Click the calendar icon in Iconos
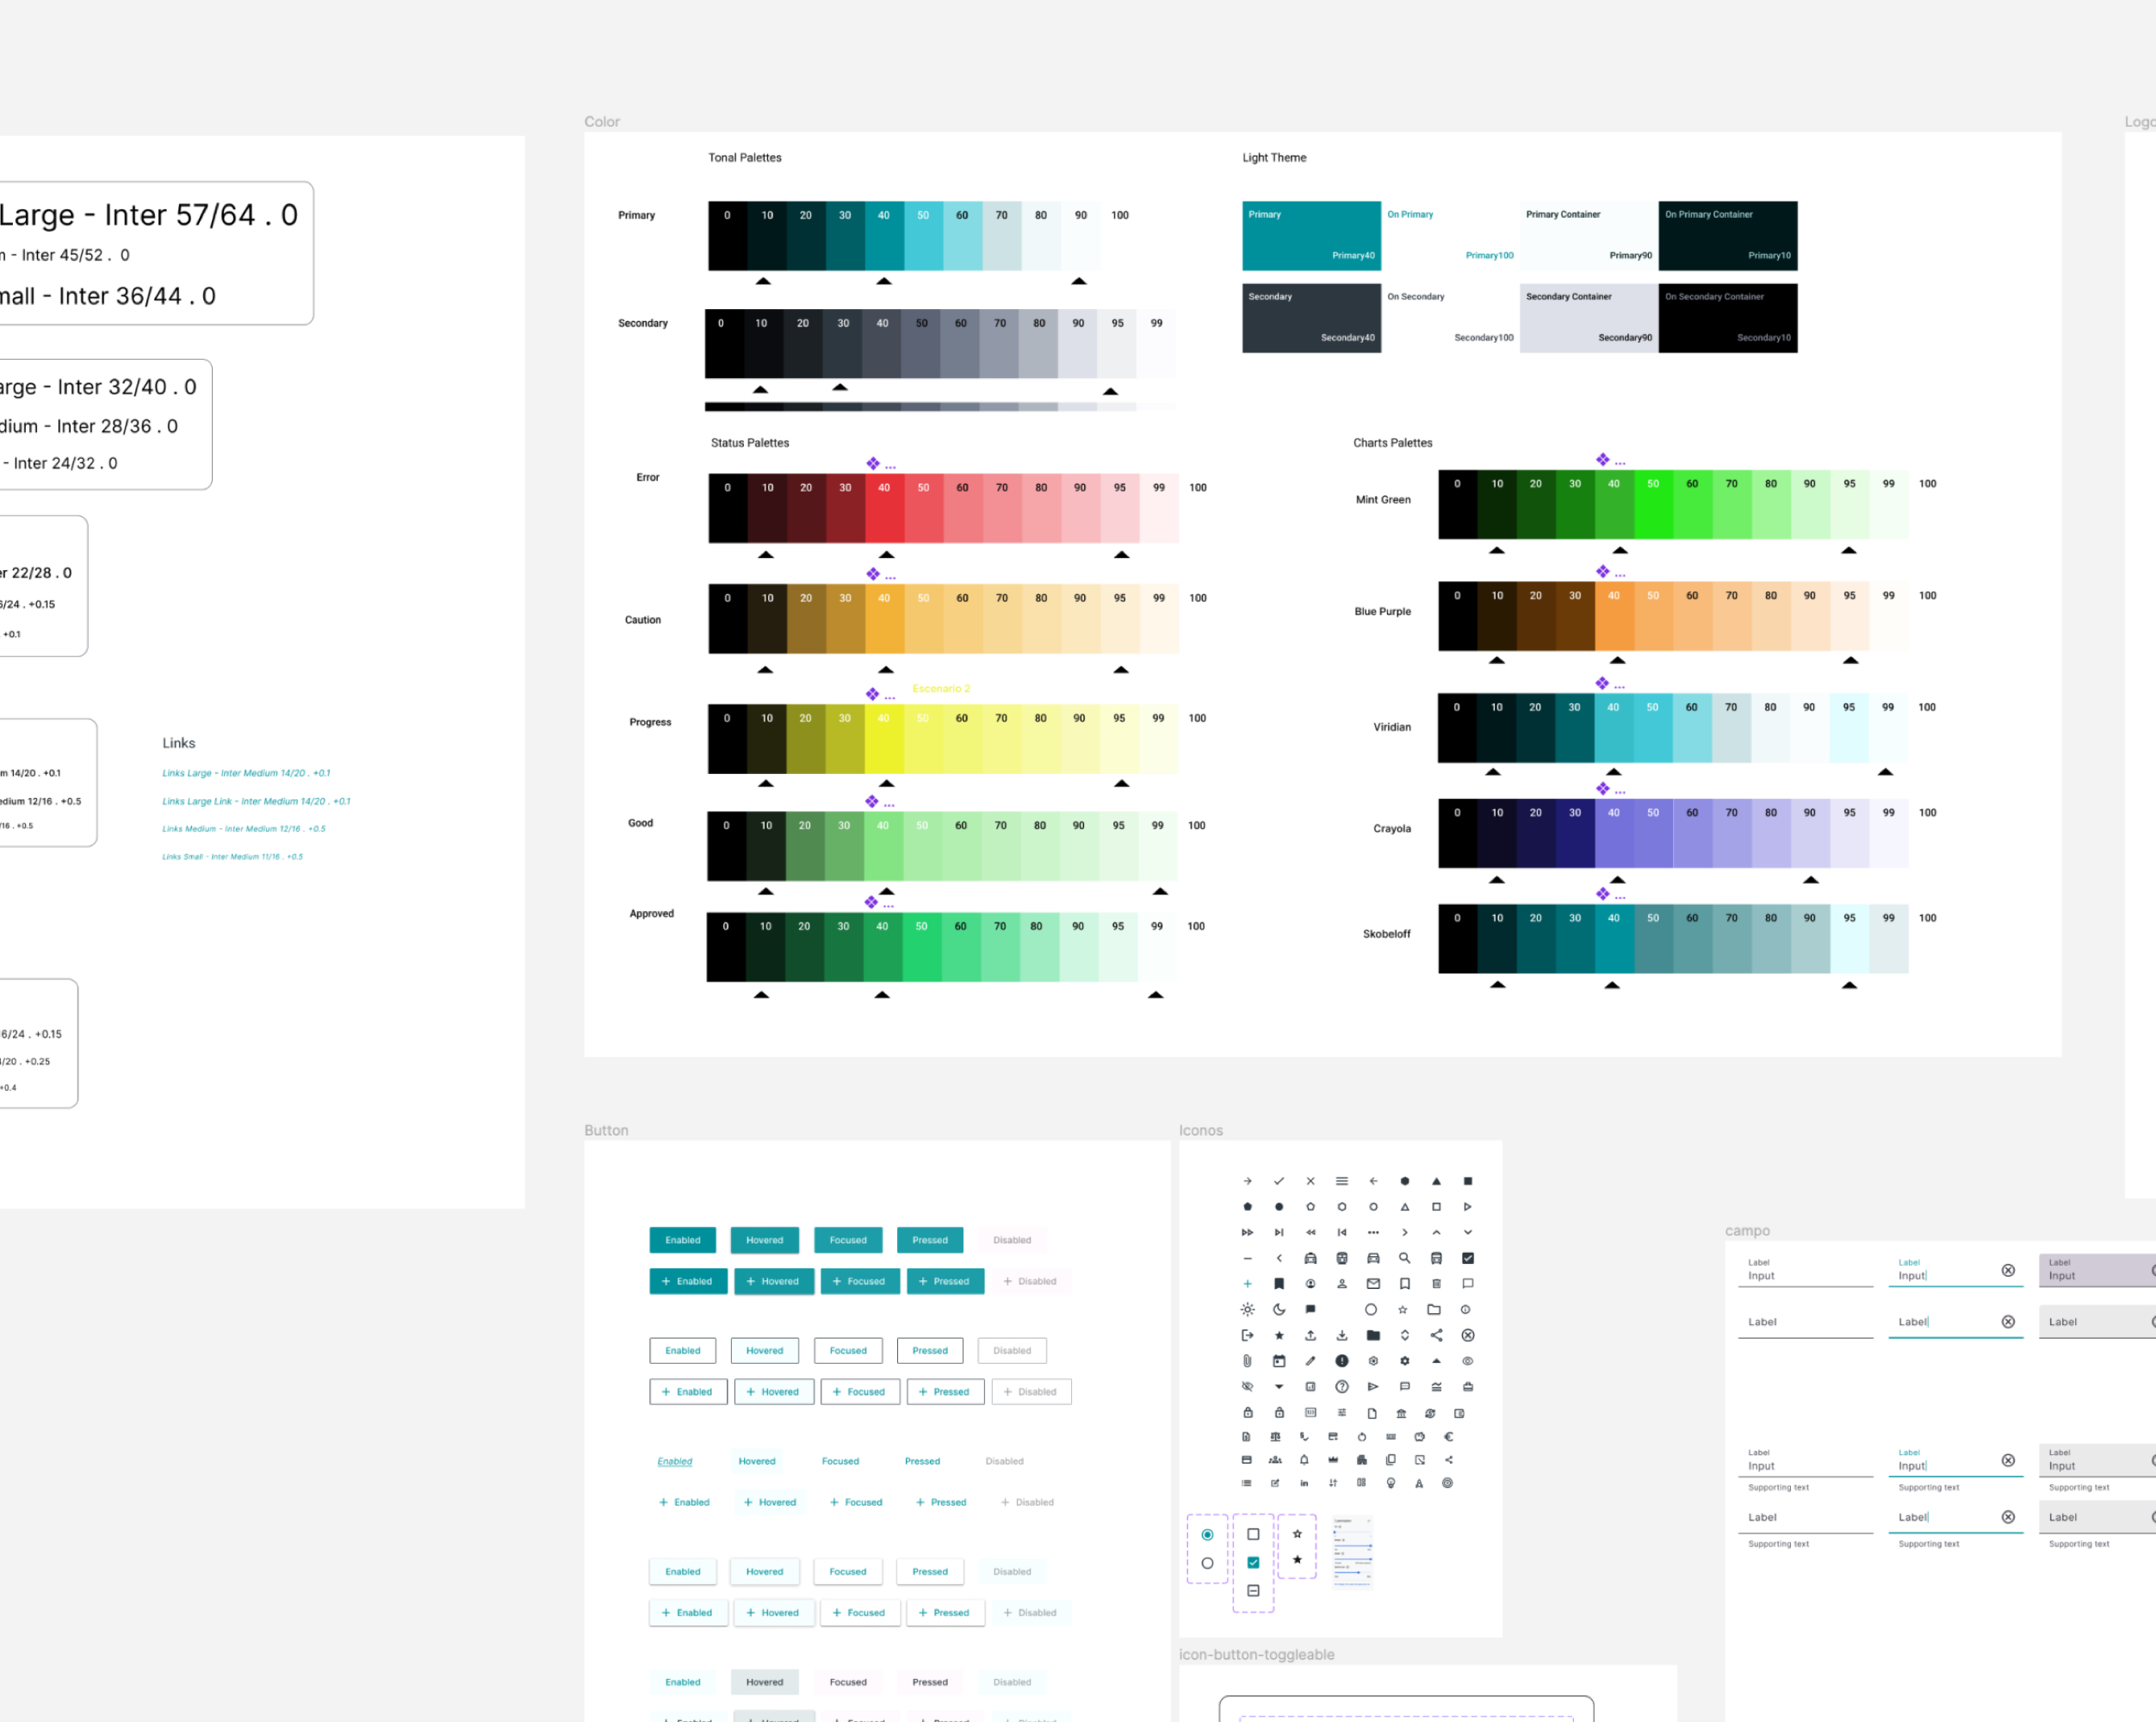The height and width of the screenshot is (1722, 2156). 1280,1361
